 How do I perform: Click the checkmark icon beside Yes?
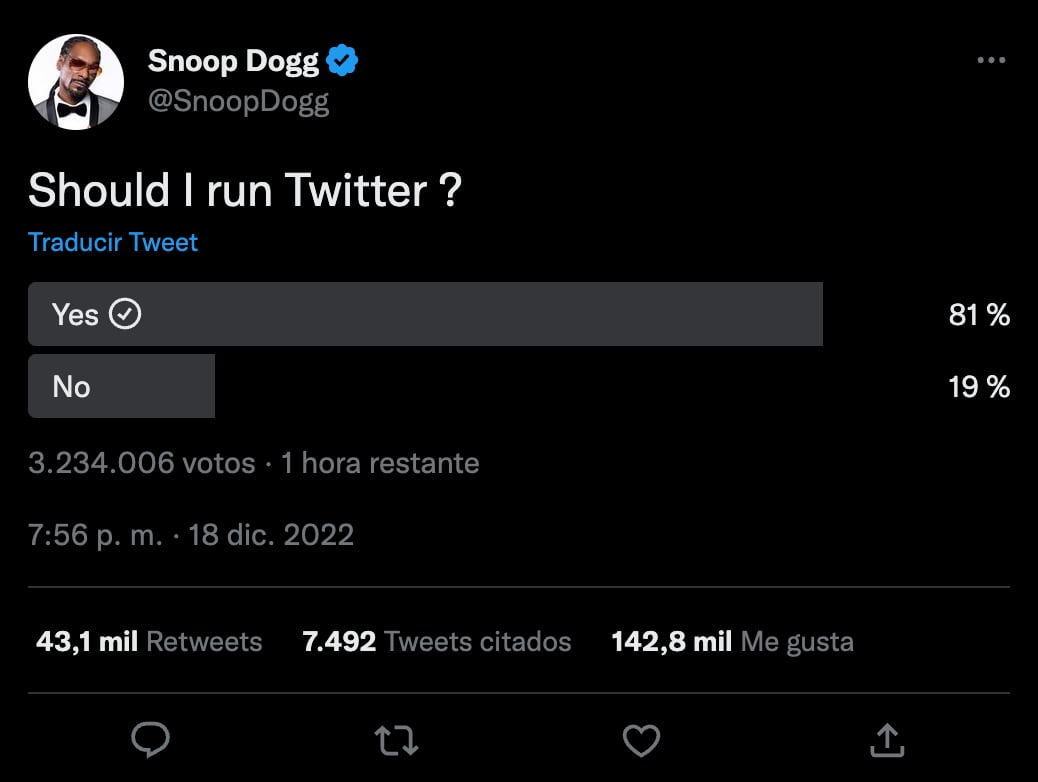click(x=125, y=315)
